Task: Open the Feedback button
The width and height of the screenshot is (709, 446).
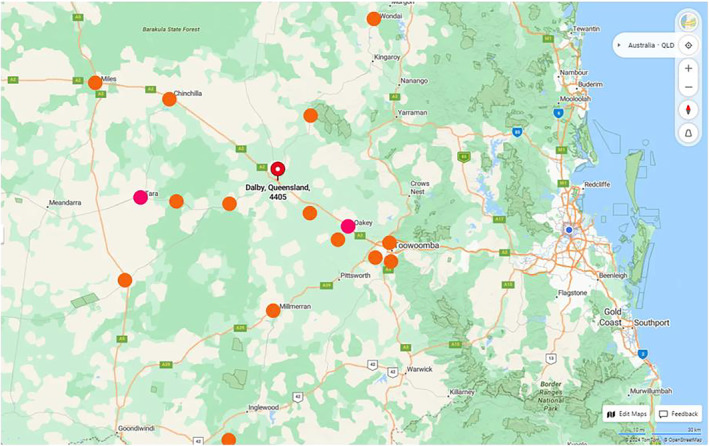Action: pyautogui.click(x=678, y=414)
